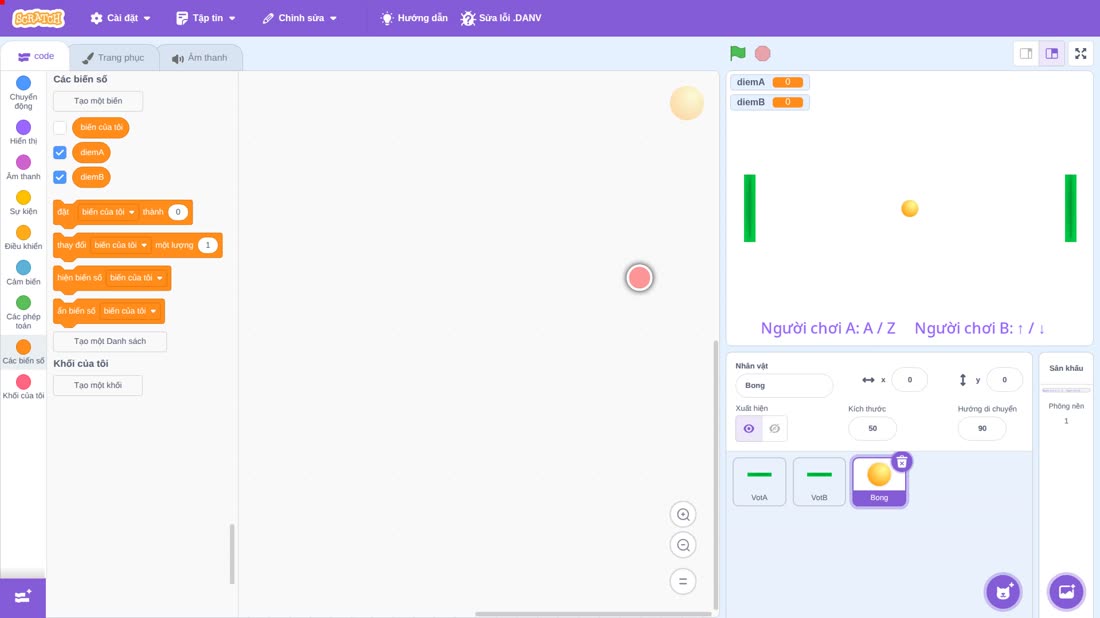1100x618 pixels.
Task: Select the Hiển thị block category
Action: point(23,132)
